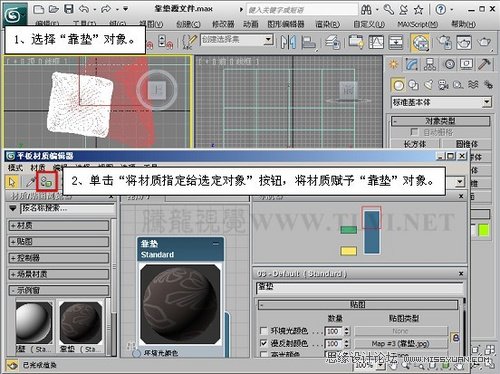Click the Redo arrow icon
Screen dimensions: 500x374
[106, 9]
